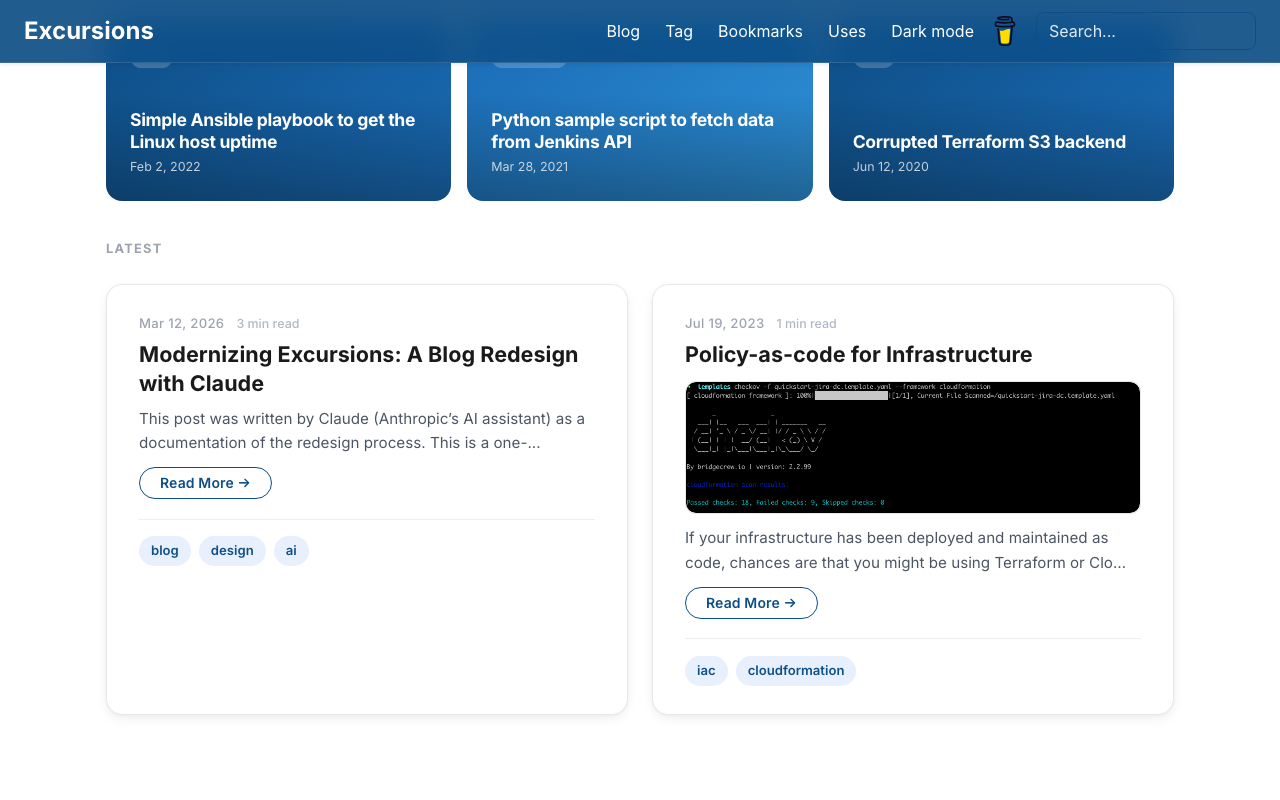1280x800 pixels.
Task: Select the cloudformation tag pill
Action: point(795,671)
